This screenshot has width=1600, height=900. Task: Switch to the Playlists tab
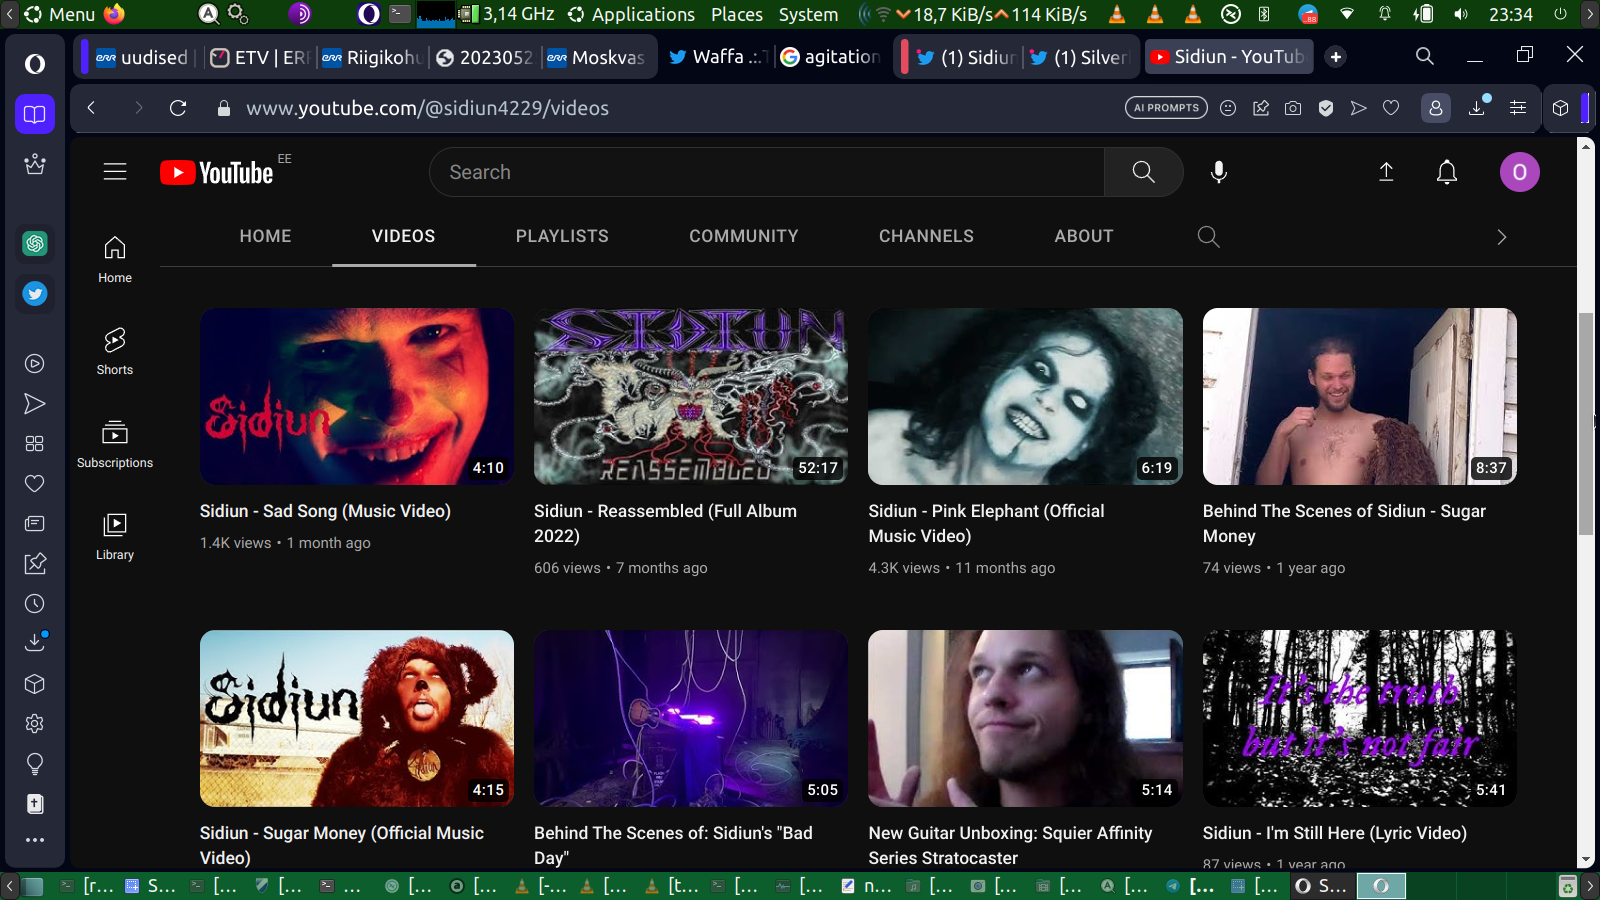[562, 237]
